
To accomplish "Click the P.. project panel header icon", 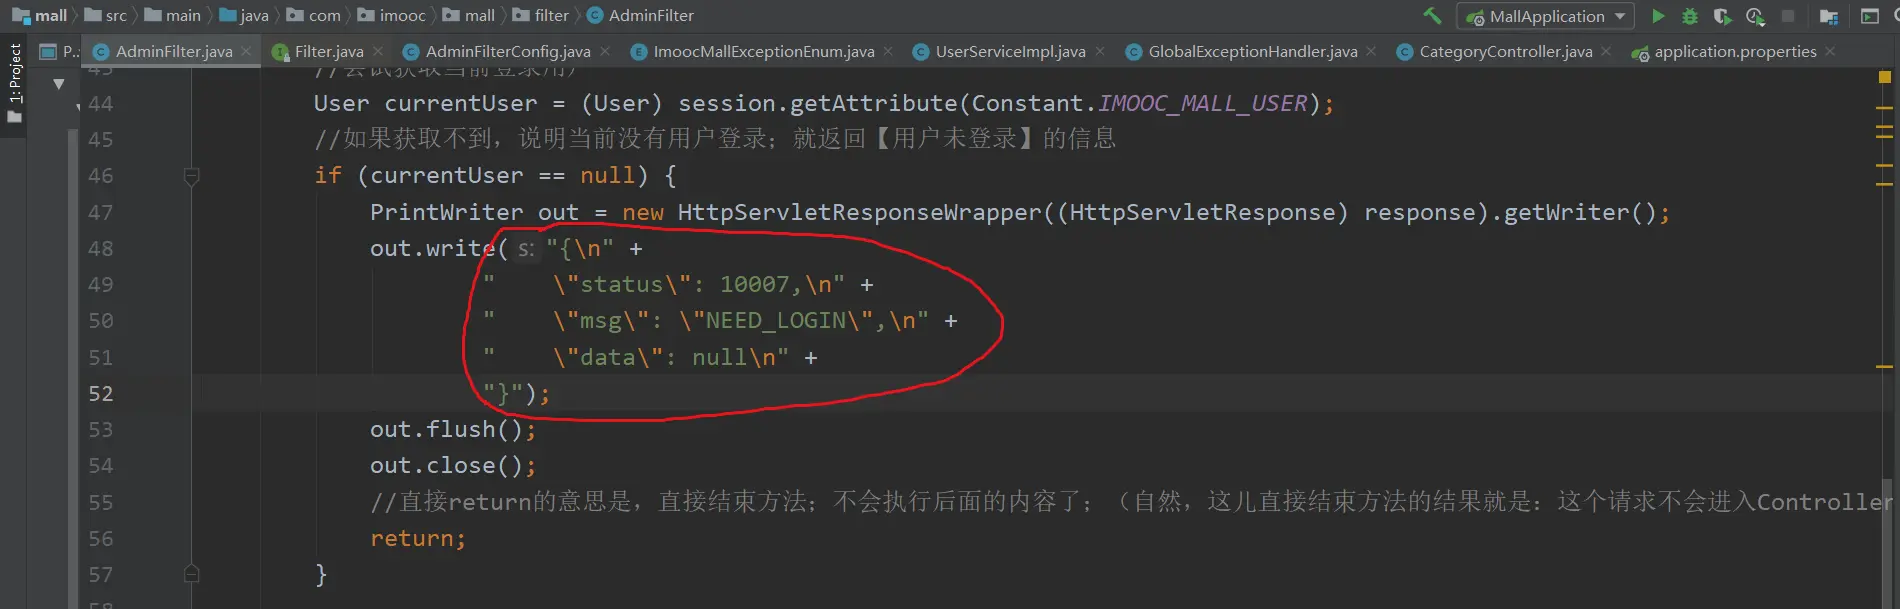I will pyautogui.click(x=49, y=51).
